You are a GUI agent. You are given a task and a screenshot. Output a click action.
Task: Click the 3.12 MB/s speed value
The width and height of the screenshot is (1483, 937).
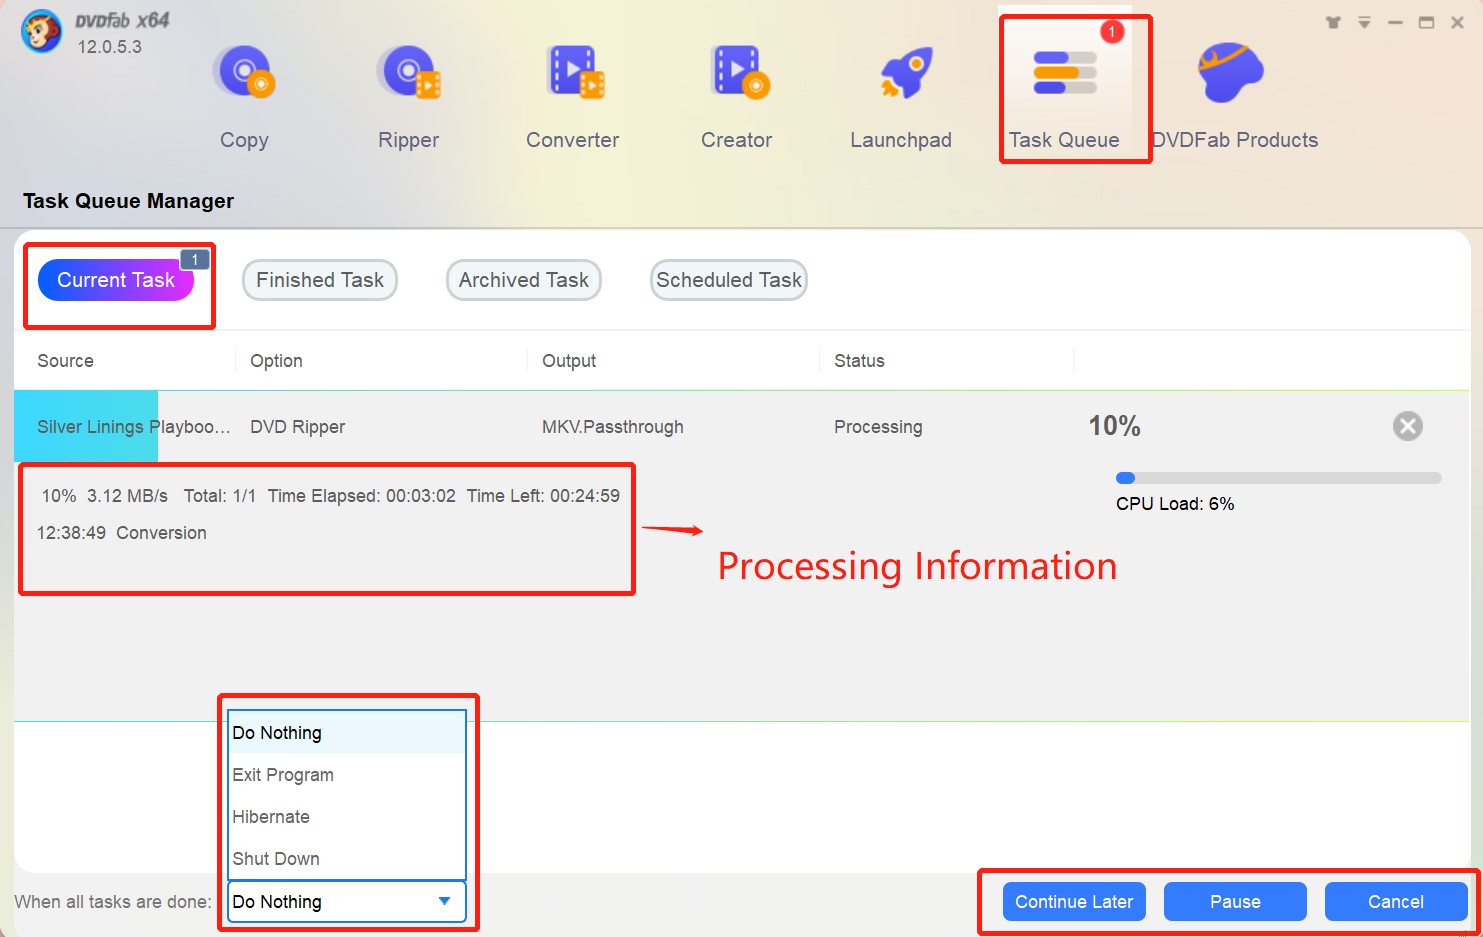click(127, 496)
